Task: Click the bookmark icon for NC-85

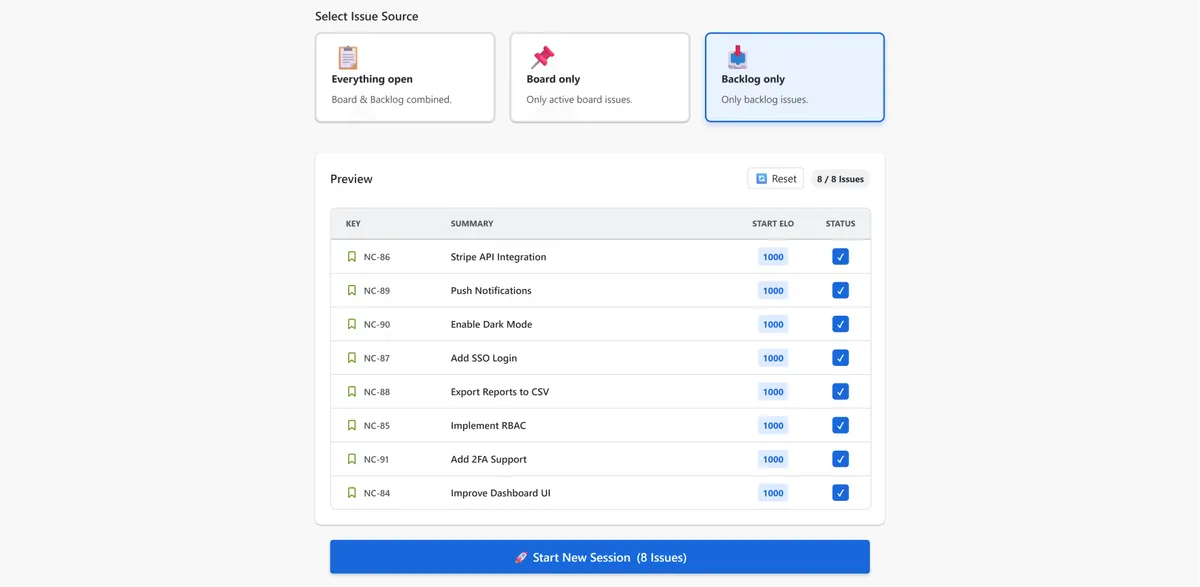Action: 352,426
